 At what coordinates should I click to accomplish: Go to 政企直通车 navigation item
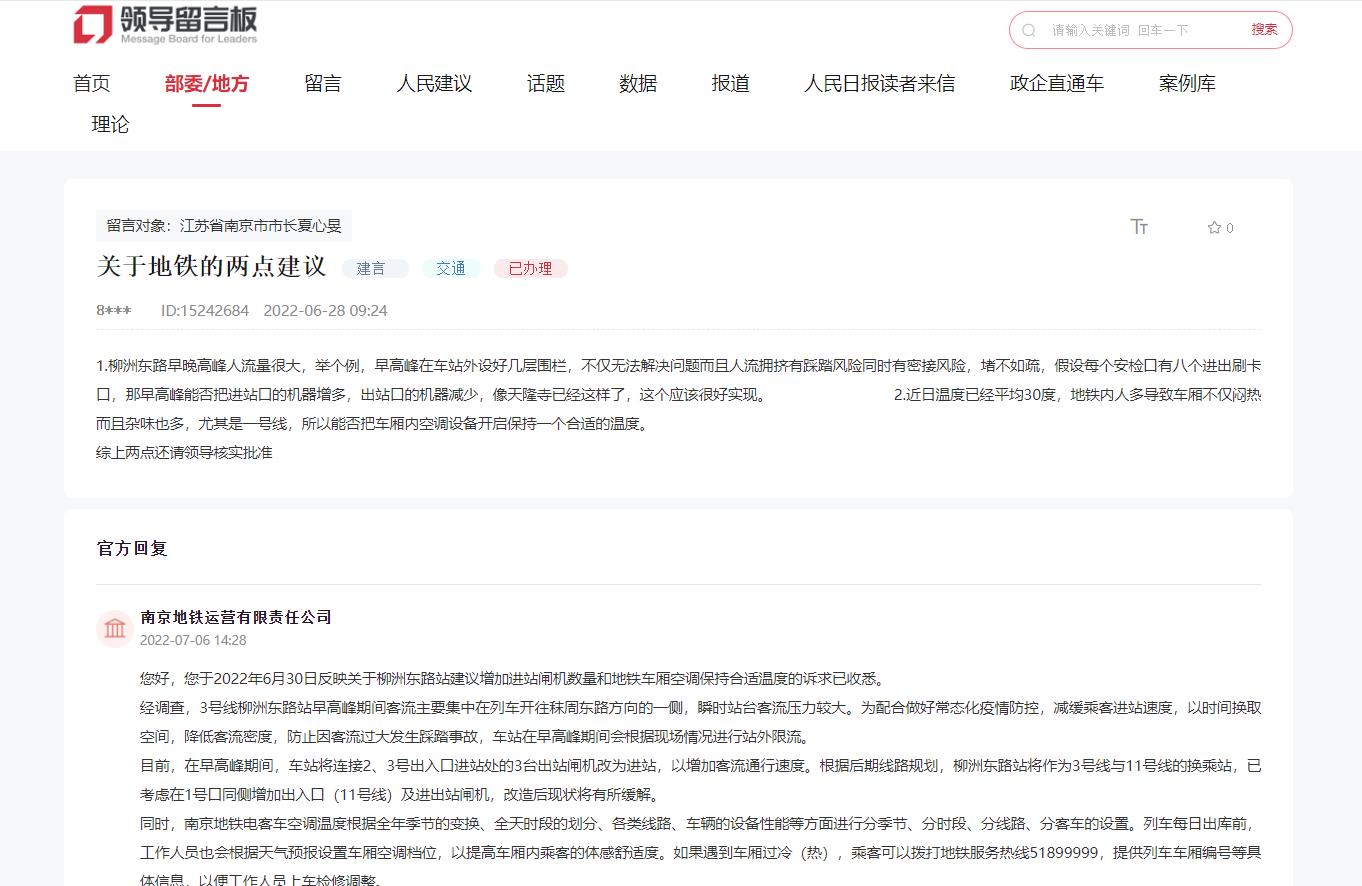point(1057,84)
